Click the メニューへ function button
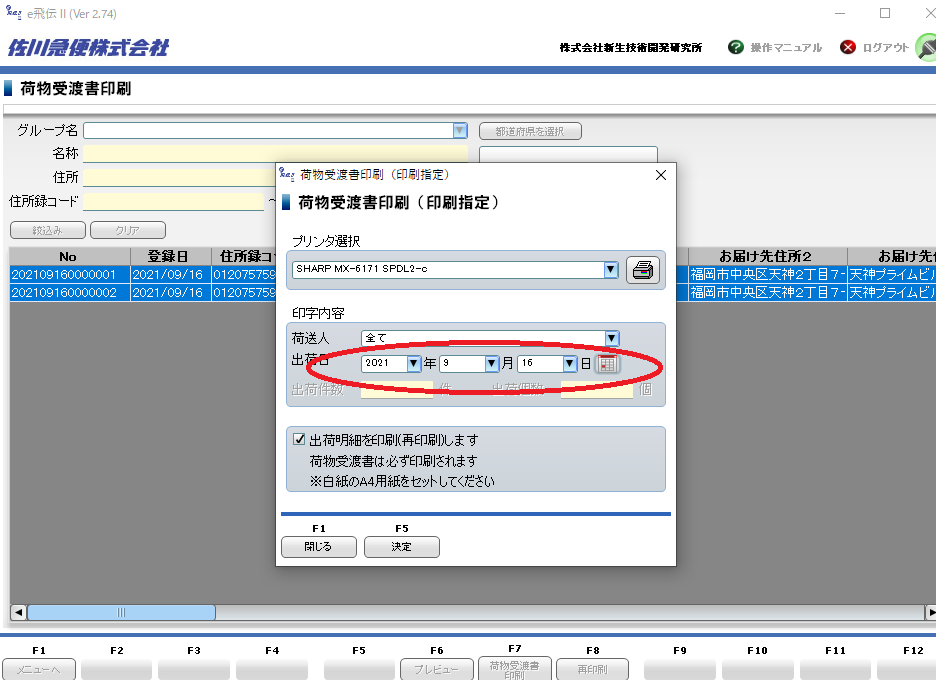 point(38,670)
